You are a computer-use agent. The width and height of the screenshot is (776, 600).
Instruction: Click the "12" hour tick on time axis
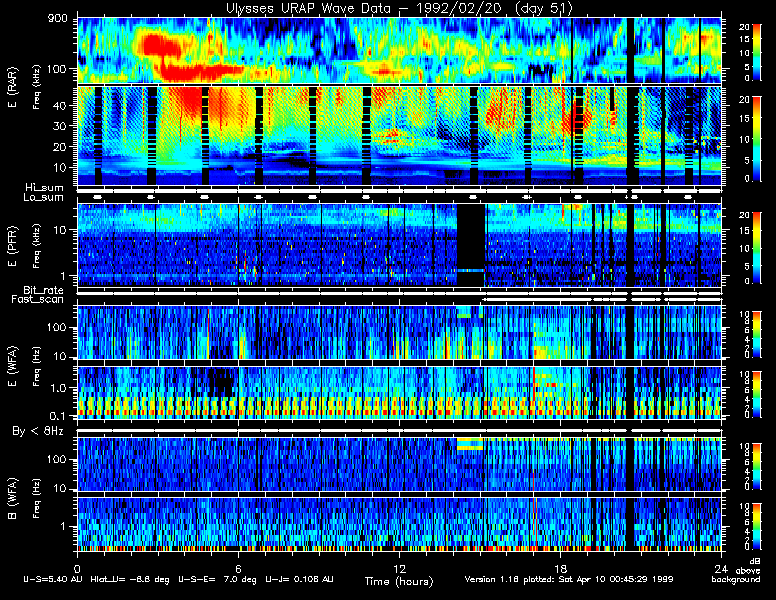coord(399,568)
